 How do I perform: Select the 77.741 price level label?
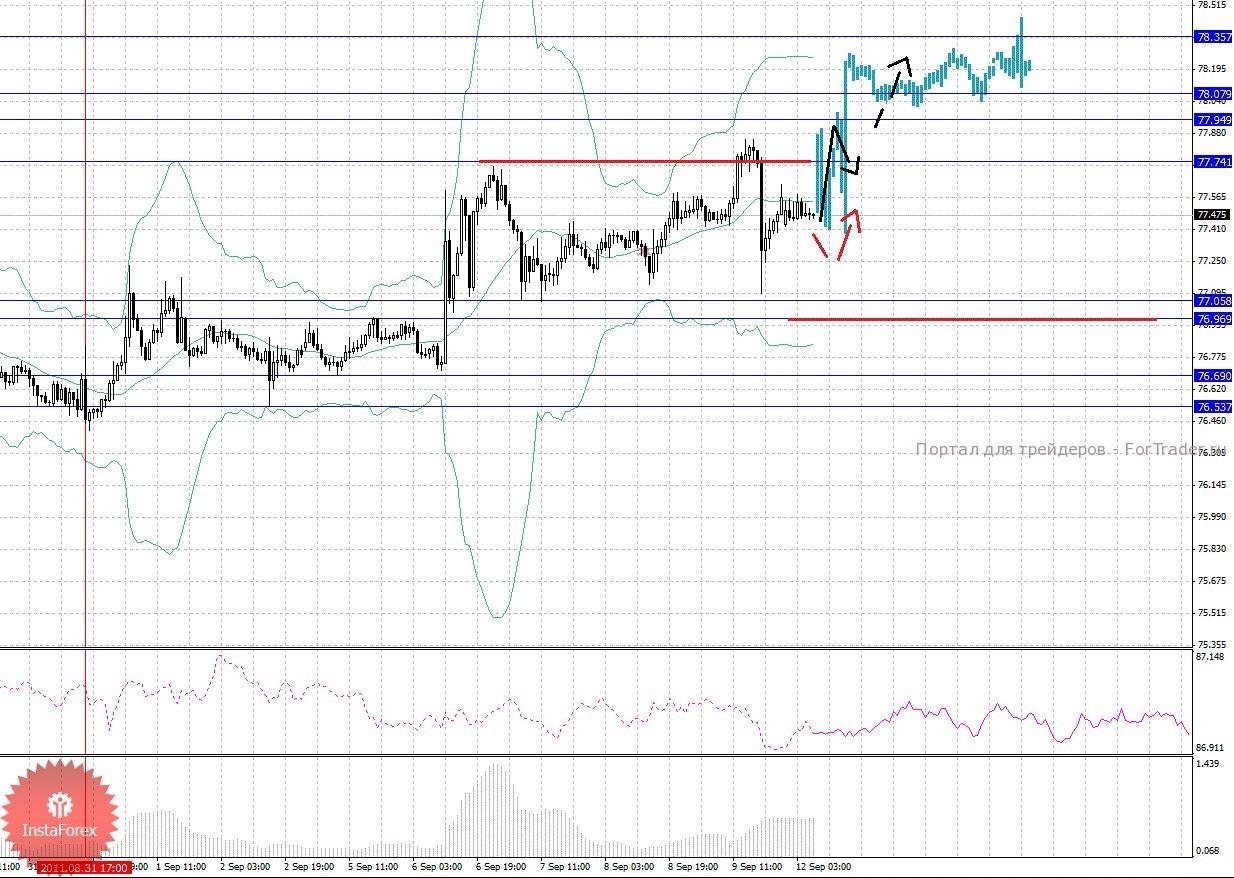[1213, 162]
